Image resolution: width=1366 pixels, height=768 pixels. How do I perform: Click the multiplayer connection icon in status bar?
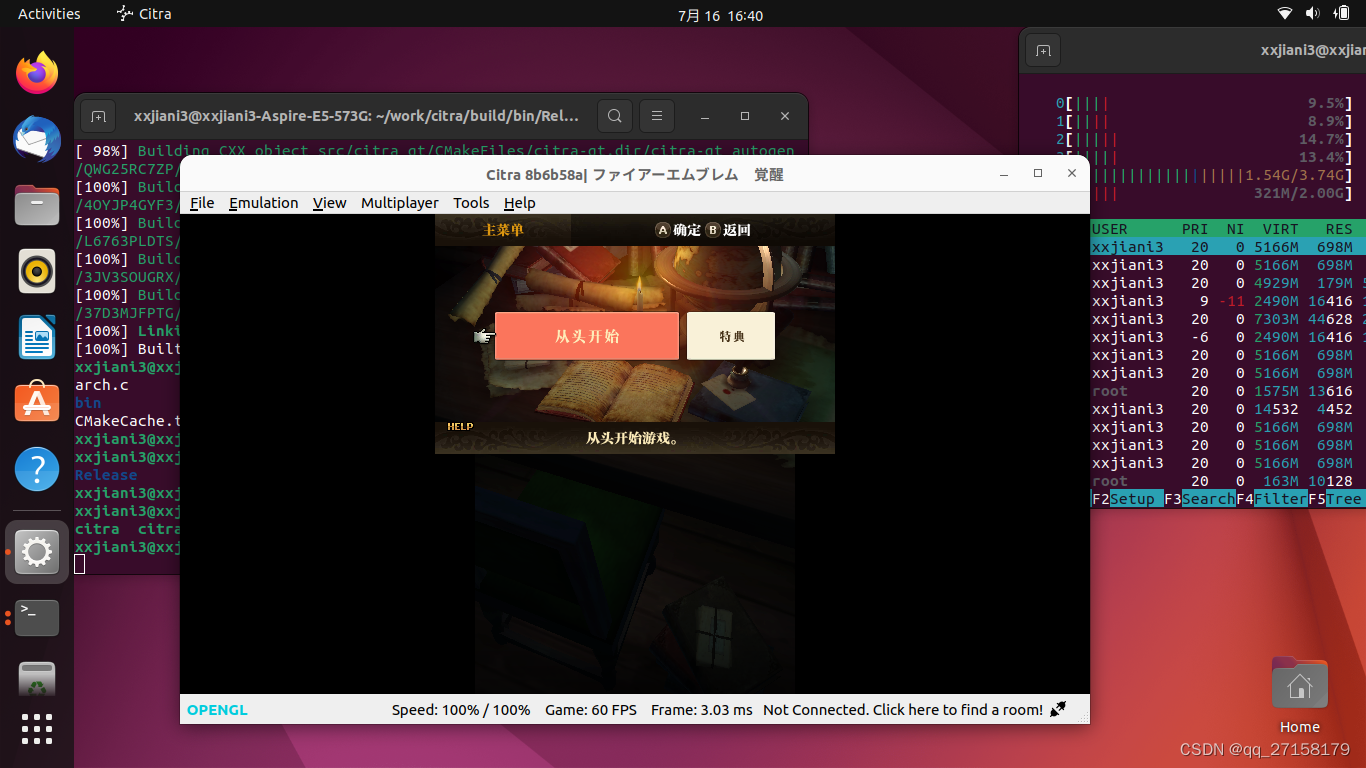[1058, 709]
